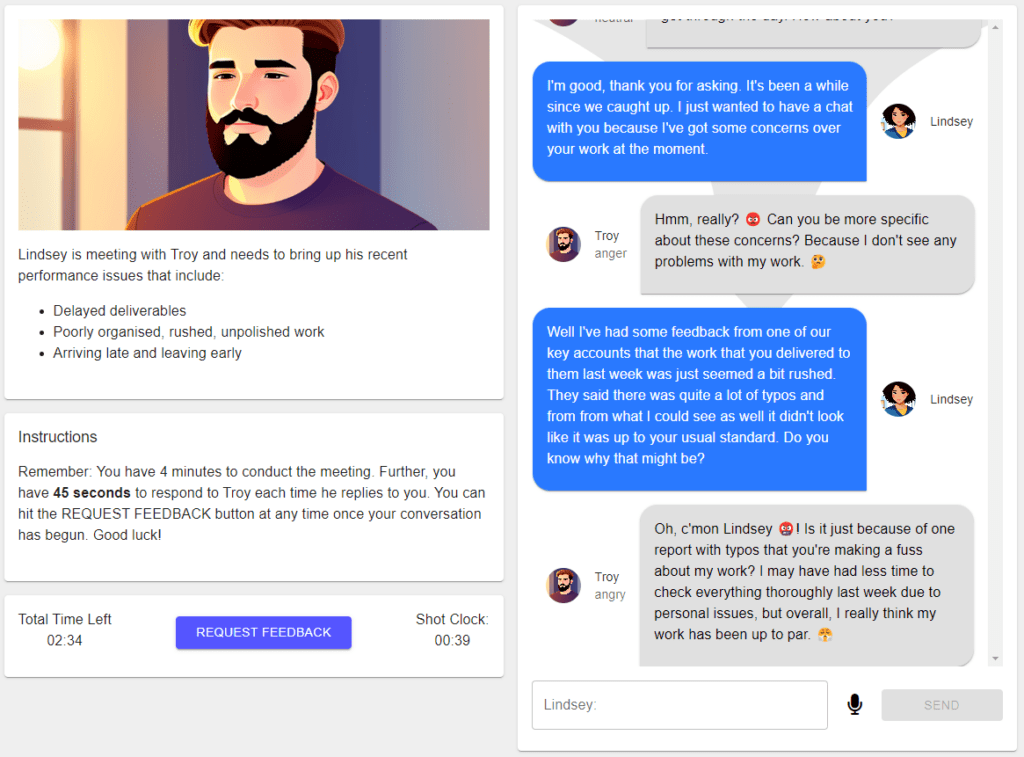
Task: Click the Shot Clock countdown timer
Action: (452, 640)
